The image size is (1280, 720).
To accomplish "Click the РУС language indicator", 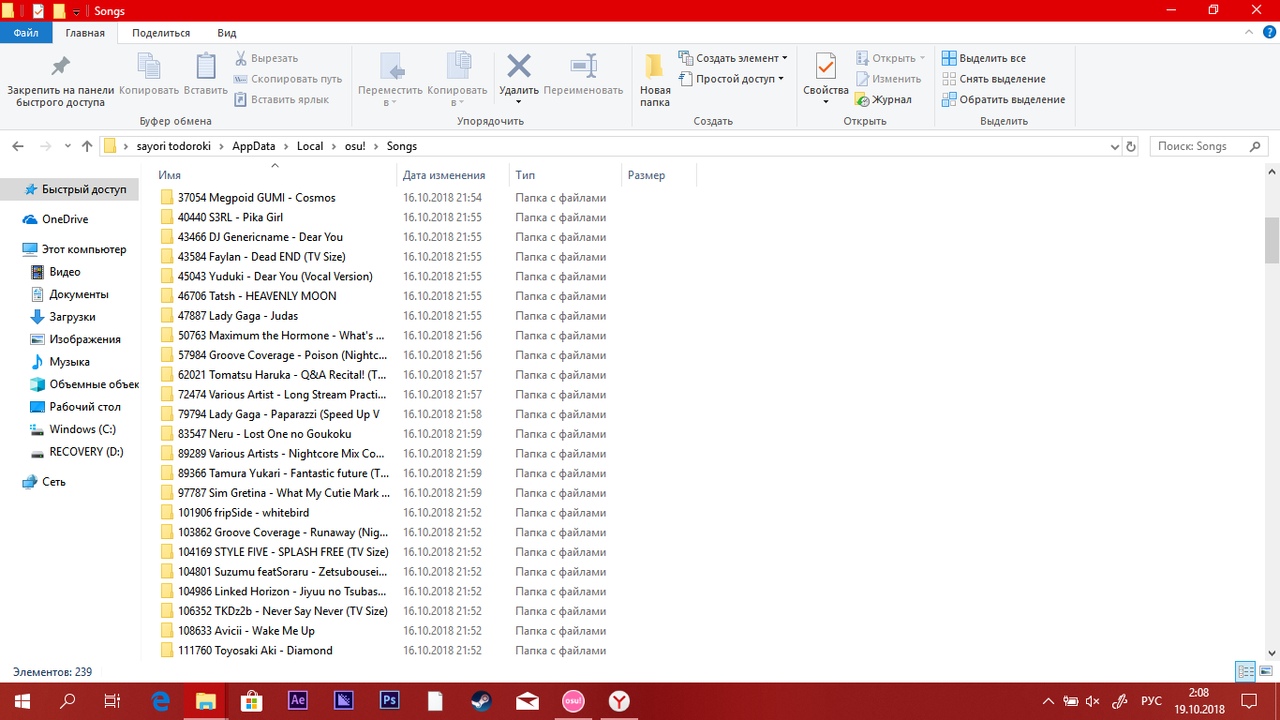I will [1151, 701].
